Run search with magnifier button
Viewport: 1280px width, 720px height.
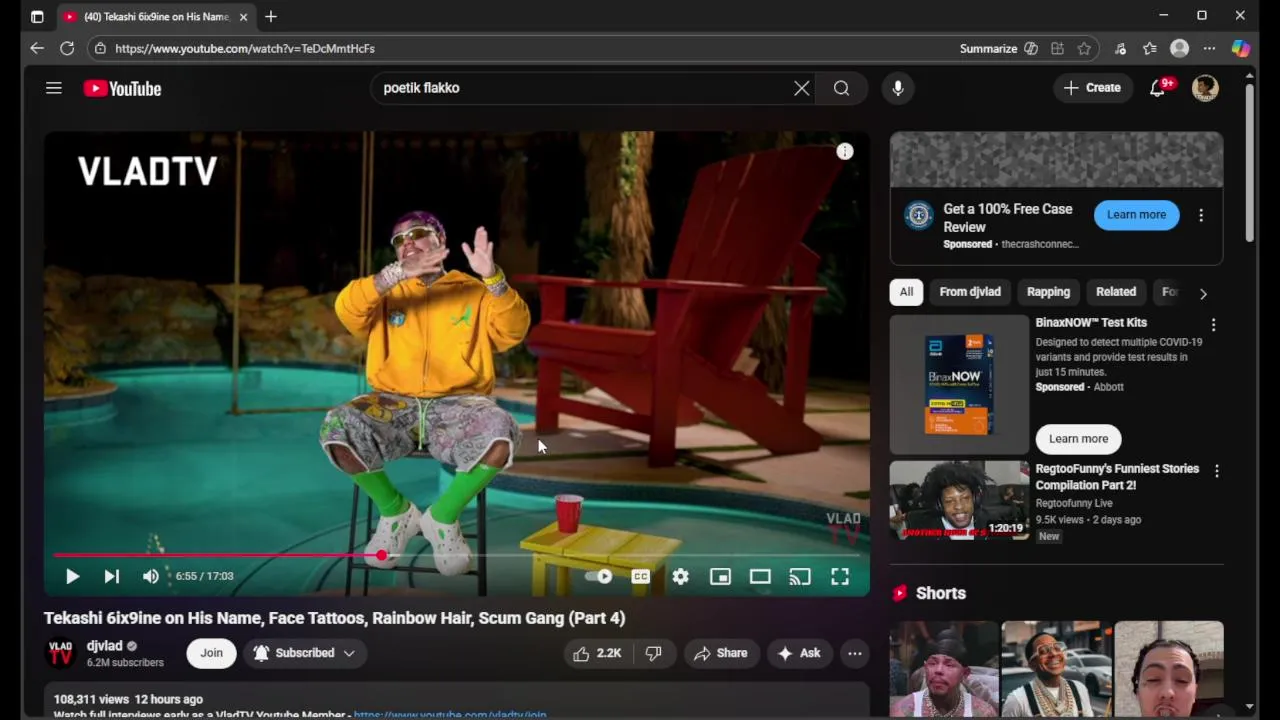(x=841, y=88)
